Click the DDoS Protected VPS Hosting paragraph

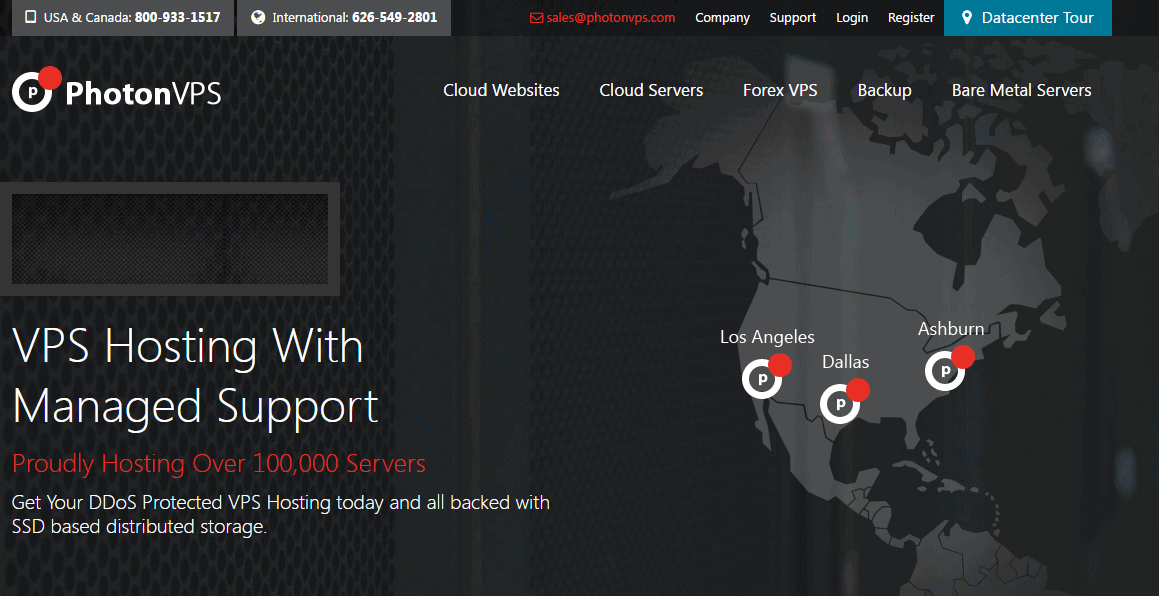[x=281, y=515]
